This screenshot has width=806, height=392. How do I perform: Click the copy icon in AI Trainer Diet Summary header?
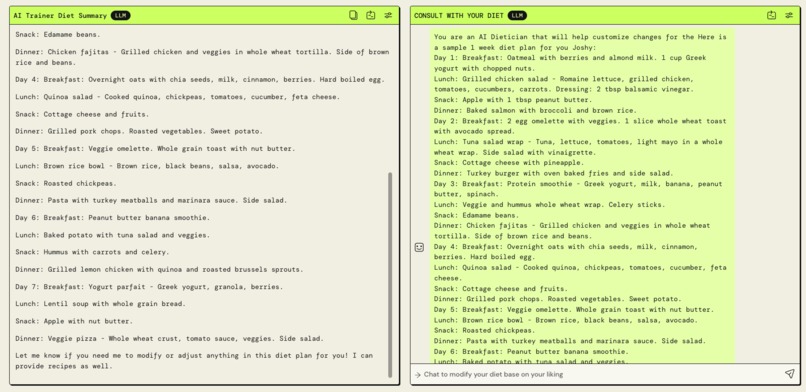pos(353,15)
